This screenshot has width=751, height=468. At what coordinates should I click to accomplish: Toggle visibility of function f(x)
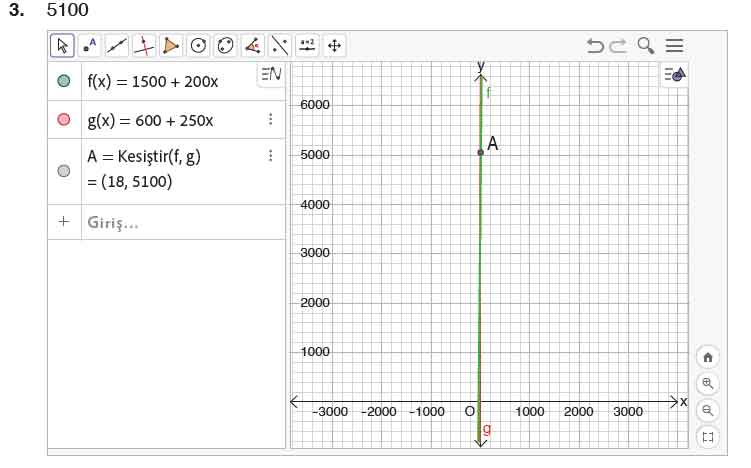click(65, 80)
